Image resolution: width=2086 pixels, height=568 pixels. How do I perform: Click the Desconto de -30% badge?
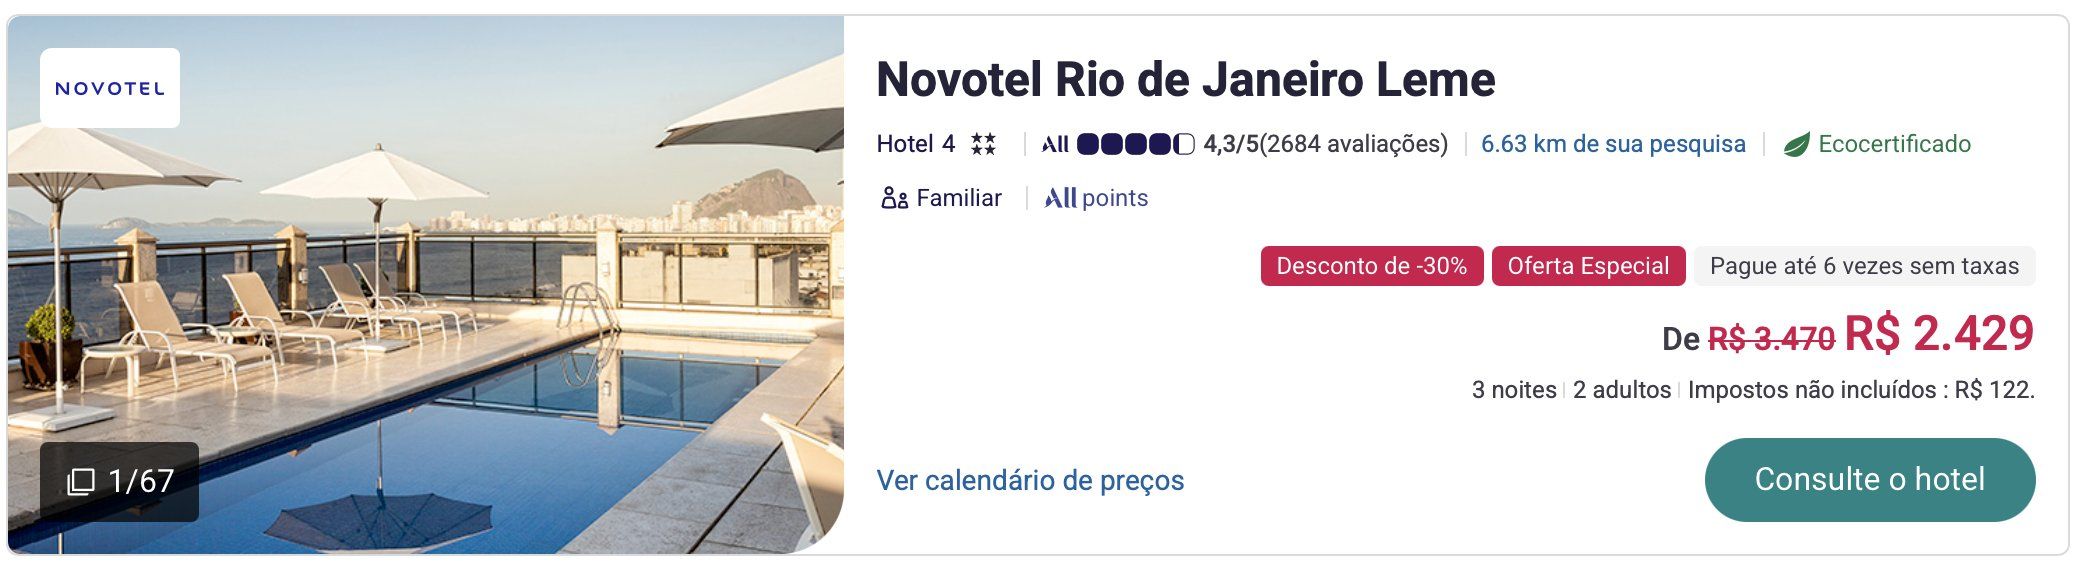click(1371, 266)
